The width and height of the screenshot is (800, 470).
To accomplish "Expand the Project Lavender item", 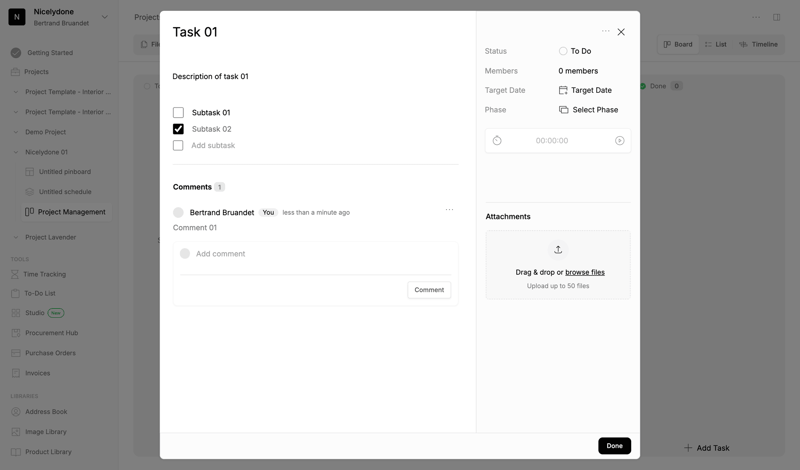I will (16, 237).
